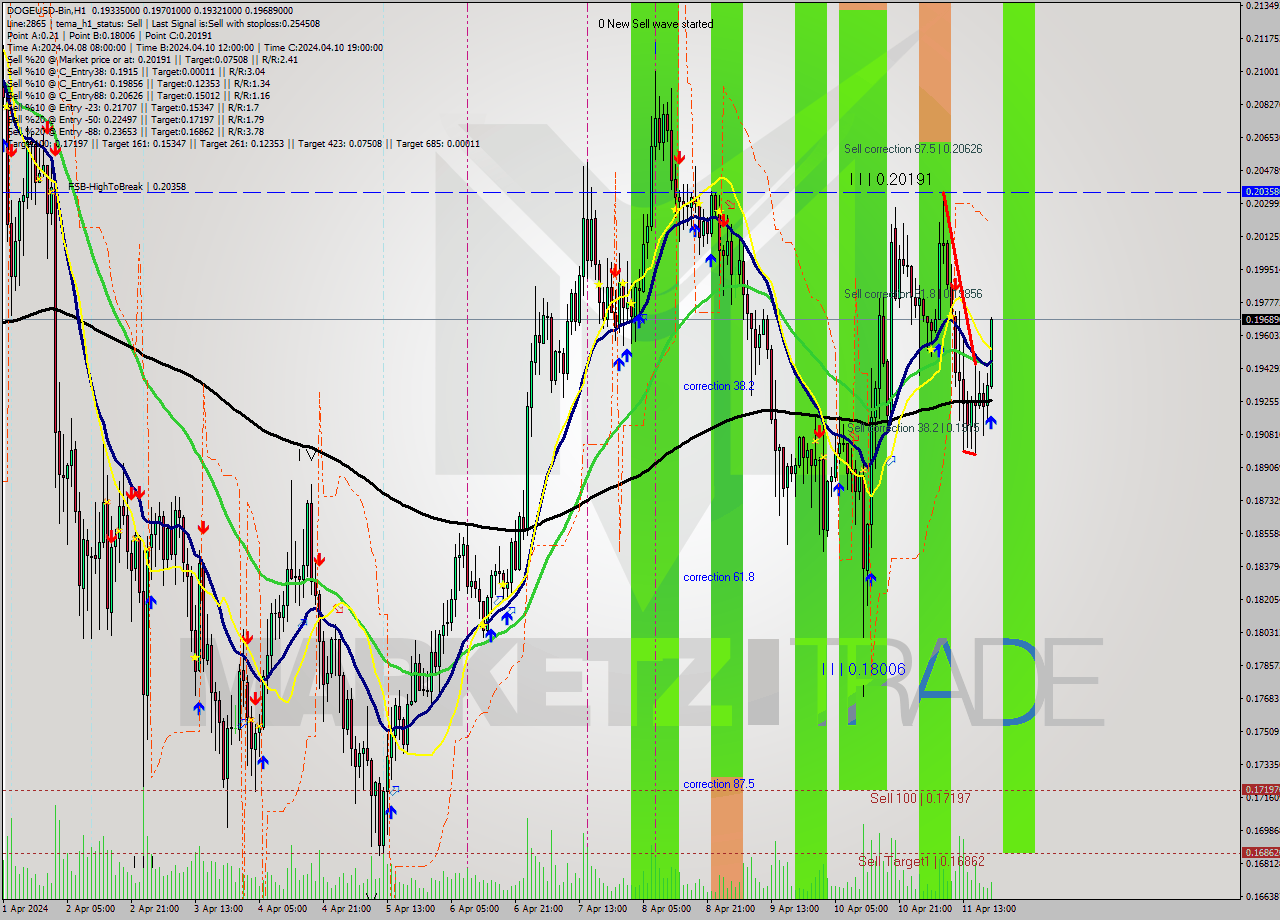1280x920 pixels.
Task: Click the 0.19255 price axis value
Action: pos(1262,401)
